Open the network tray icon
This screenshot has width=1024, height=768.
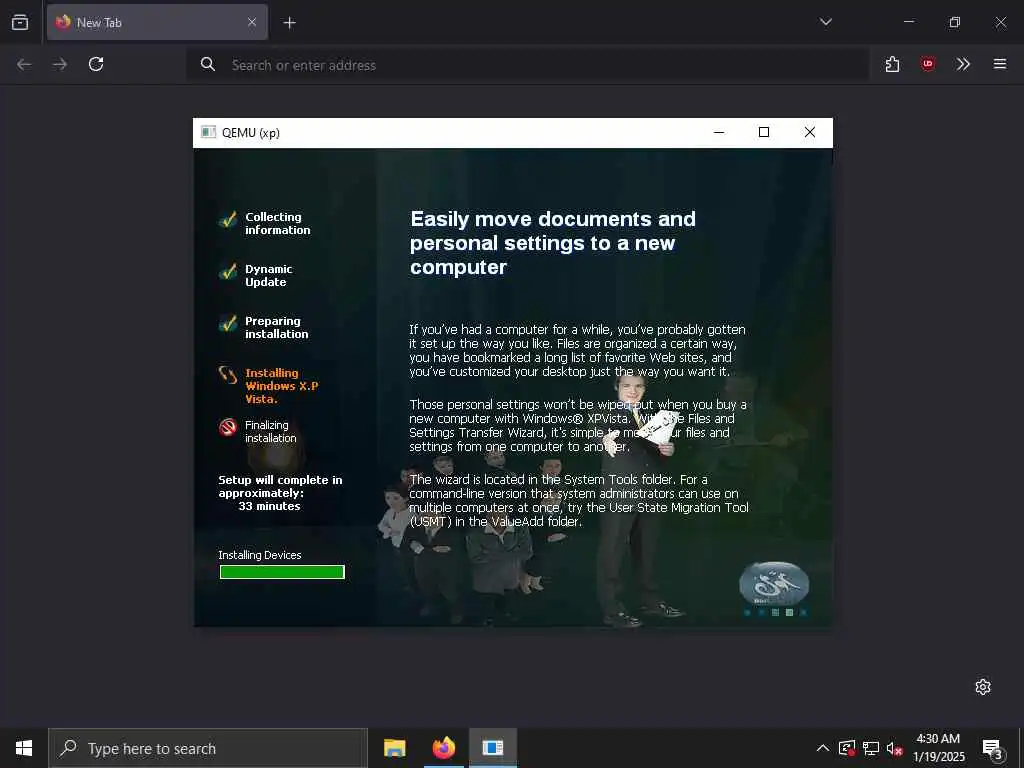pos(871,748)
